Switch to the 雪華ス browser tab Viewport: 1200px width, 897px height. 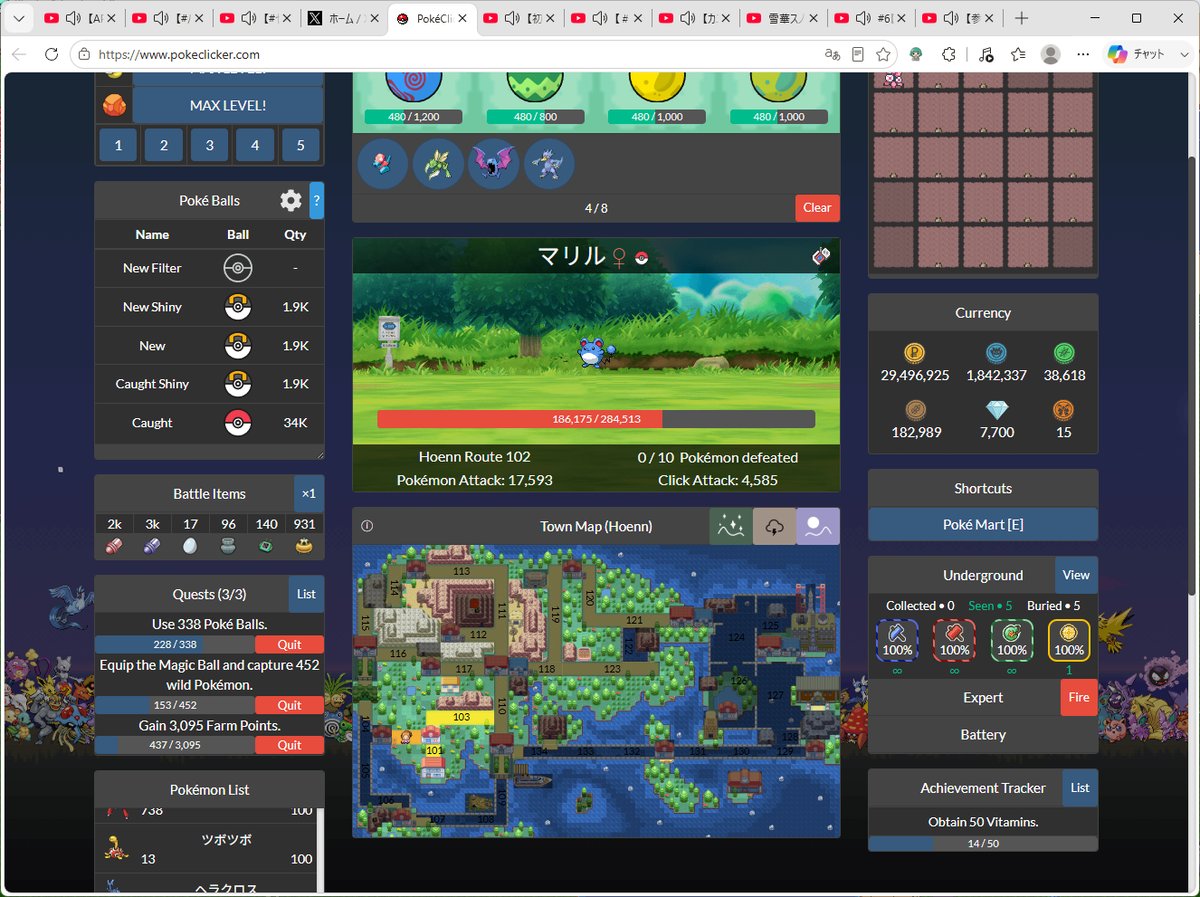pos(783,18)
